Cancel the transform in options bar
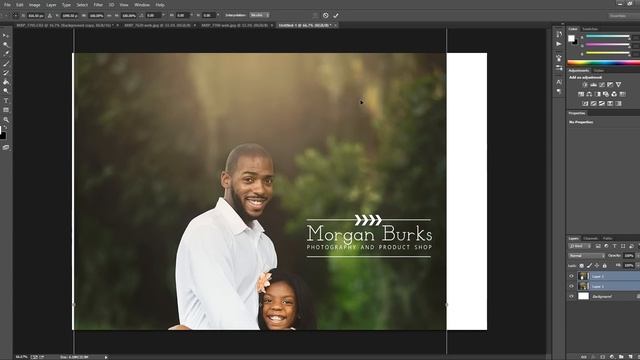This screenshot has height=360, width=640. 325,15
